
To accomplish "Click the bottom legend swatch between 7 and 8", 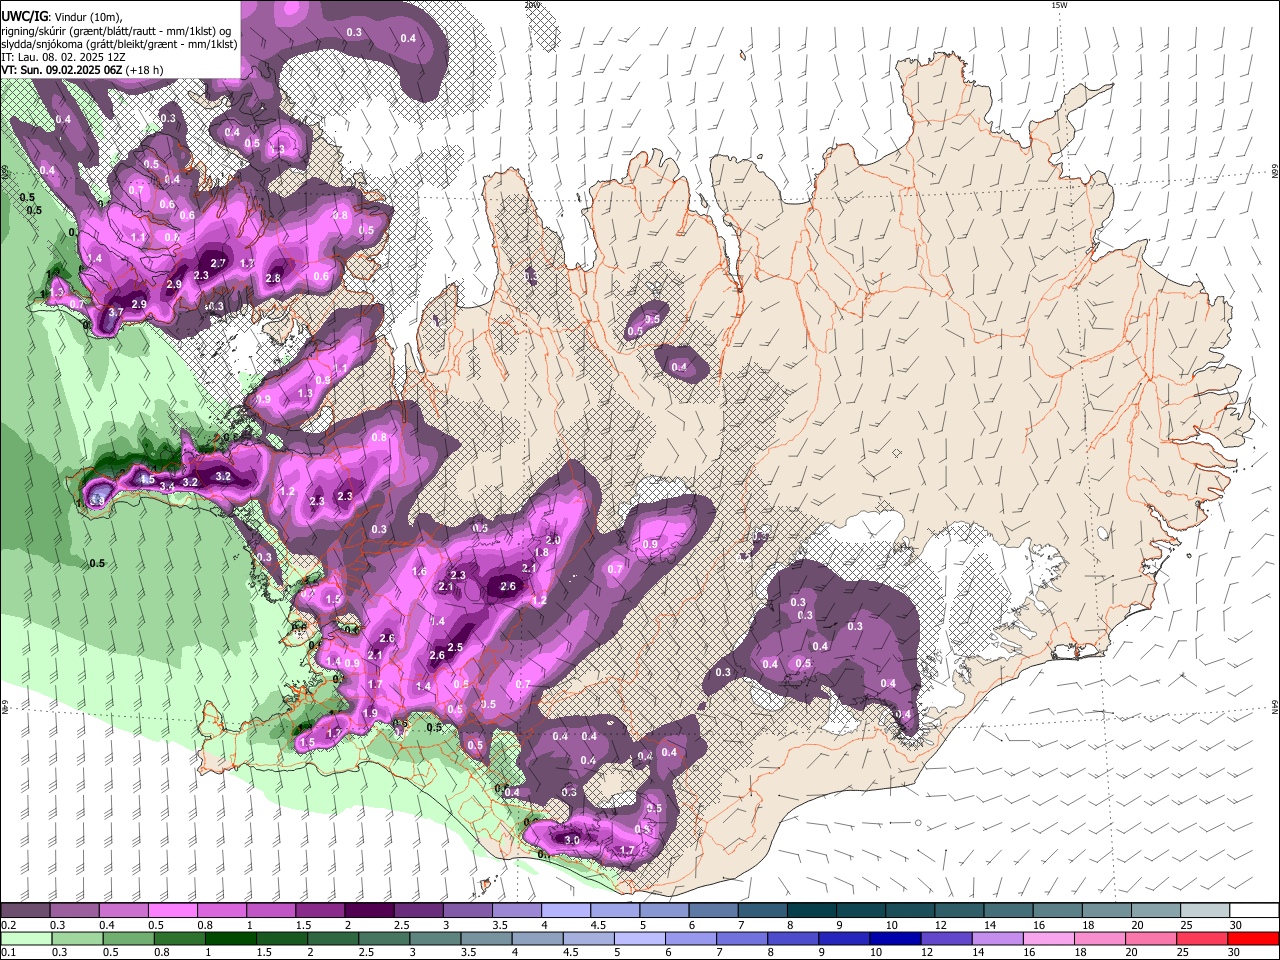I will click(x=741, y=938).
